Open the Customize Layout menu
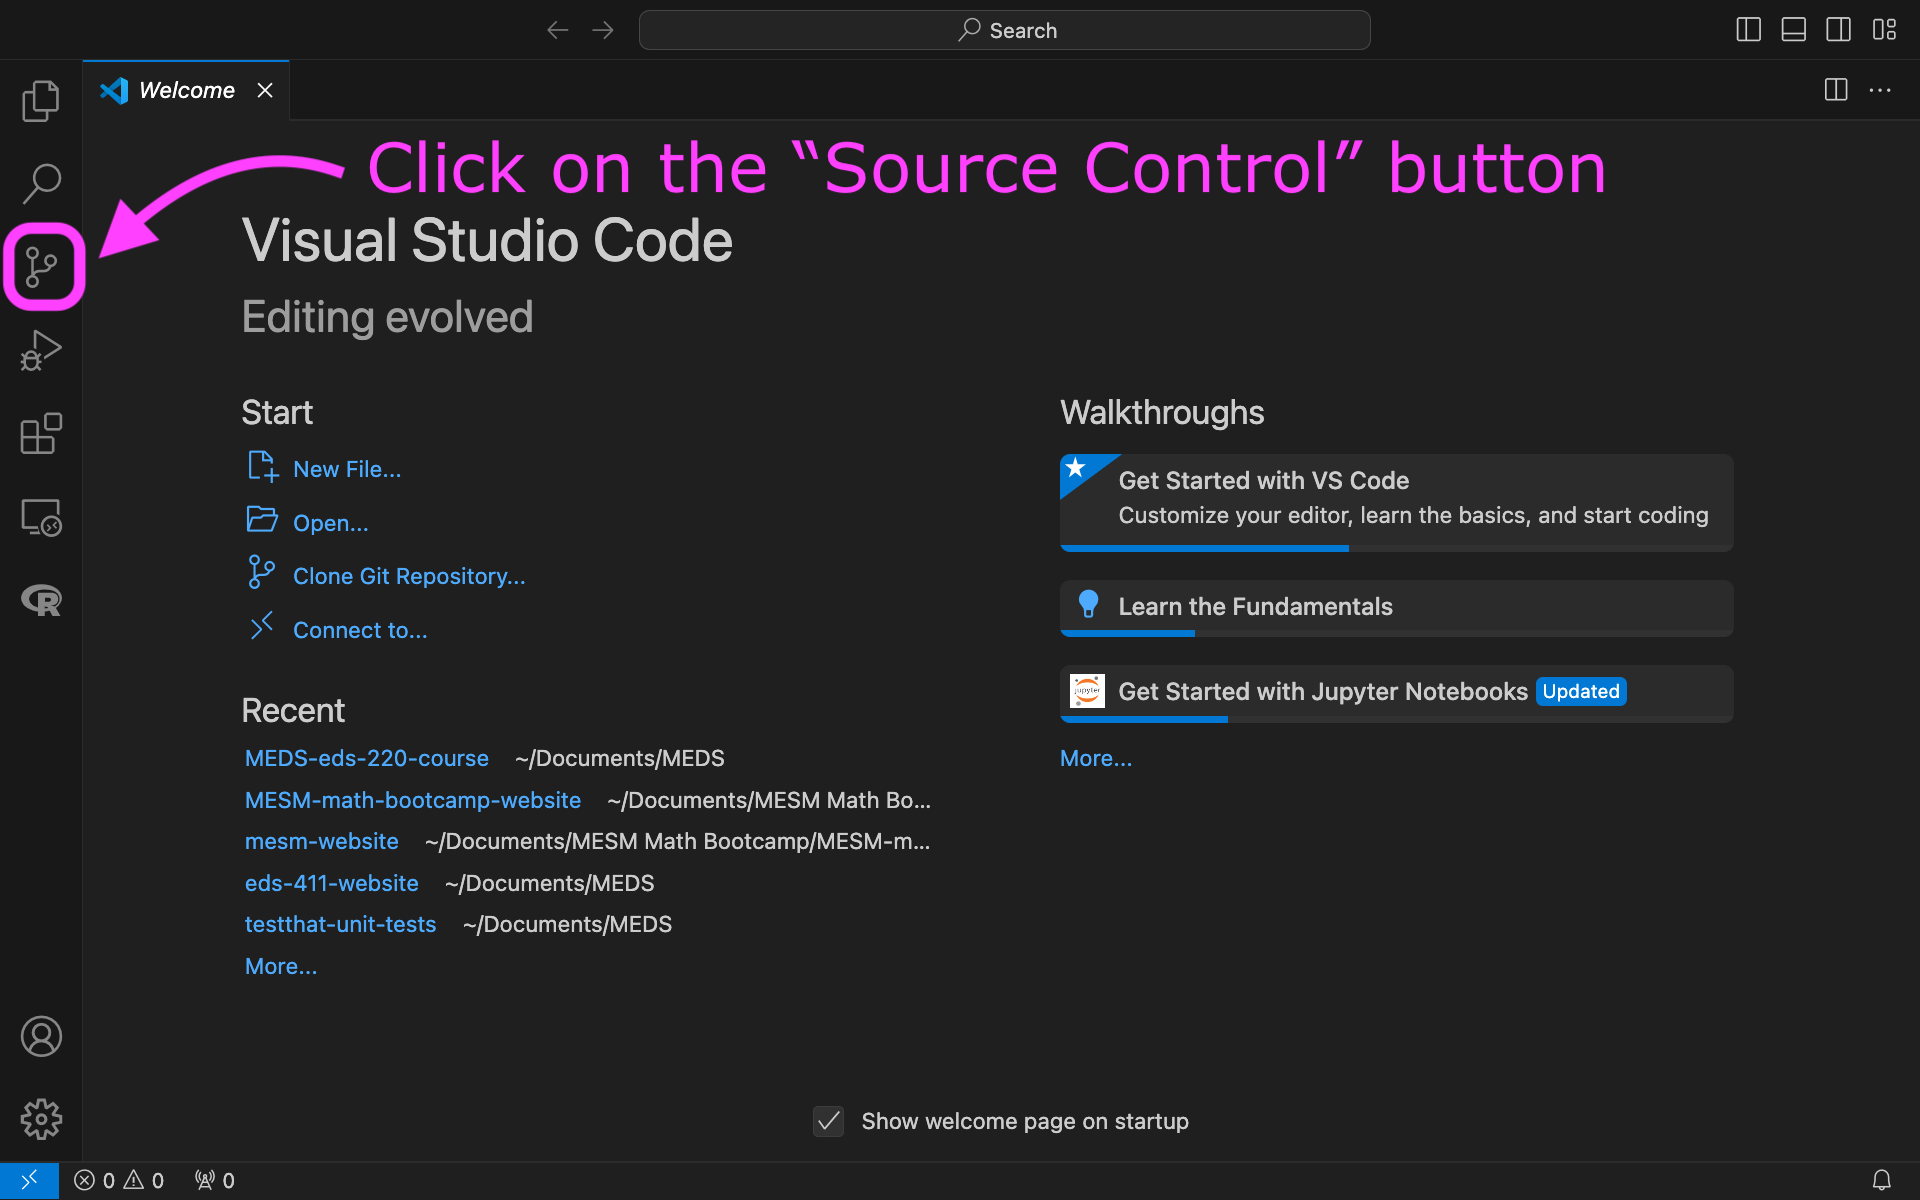Screen dimensions: 1920x1200 pos(1884,30)
